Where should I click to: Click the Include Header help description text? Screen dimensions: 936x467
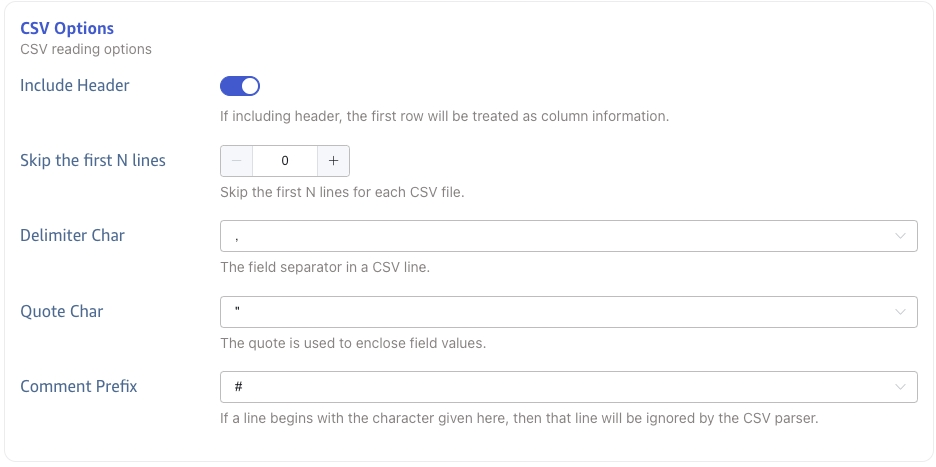click(x=444, y=116)
